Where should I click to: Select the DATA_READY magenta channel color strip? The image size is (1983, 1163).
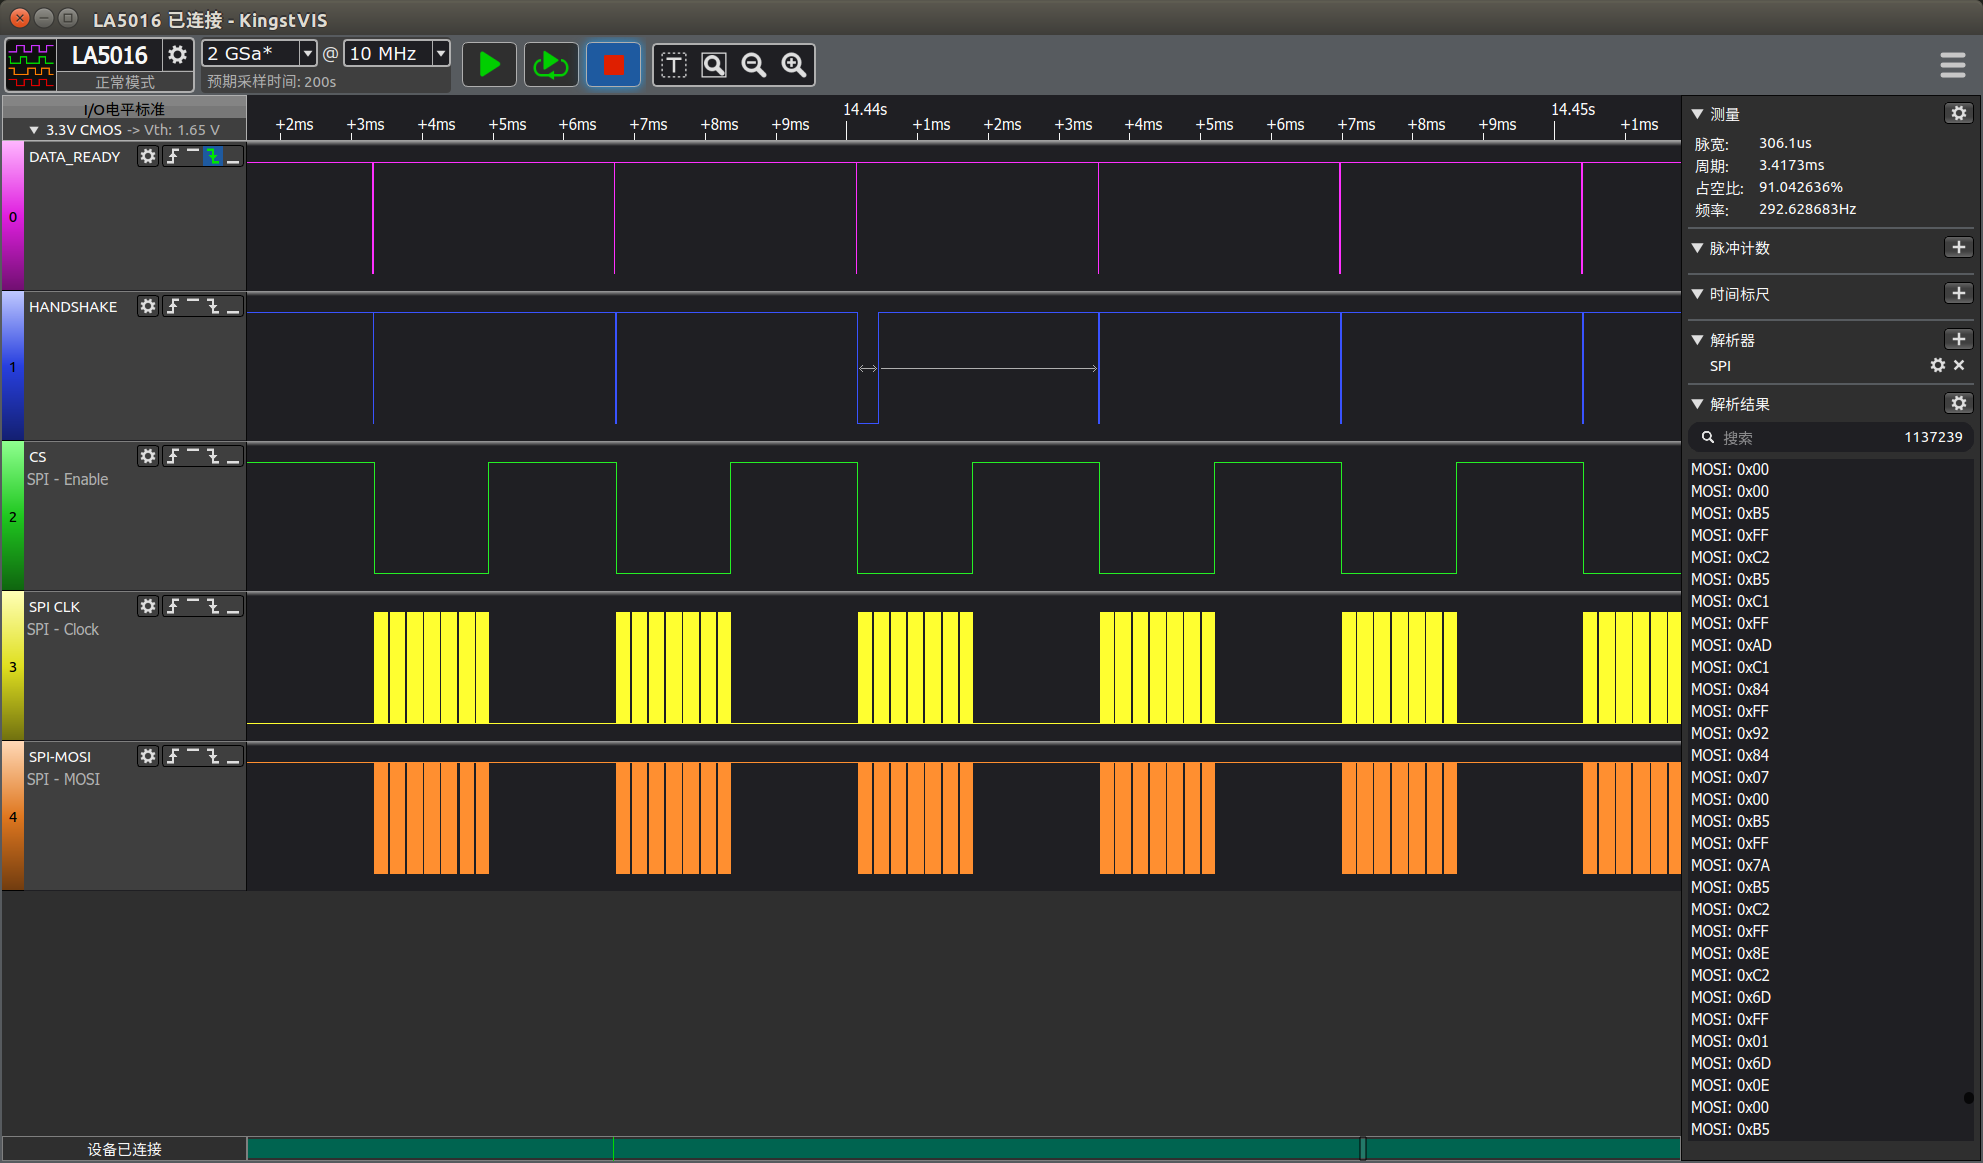pyautogui.click(x=13, y=216)
